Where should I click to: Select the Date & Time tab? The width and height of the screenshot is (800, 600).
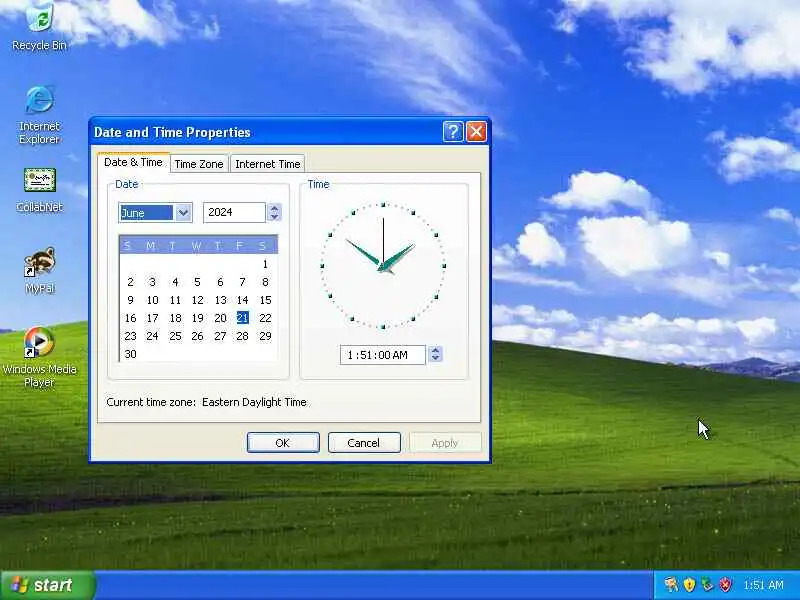click(133, 162)
